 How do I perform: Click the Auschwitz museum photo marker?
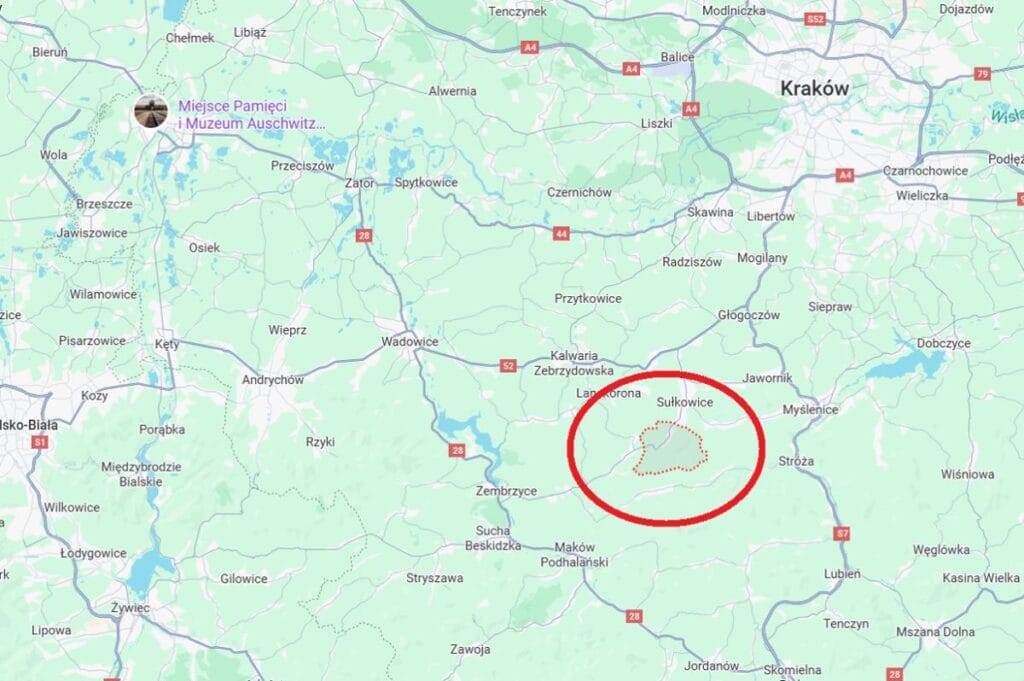point(151,111)
